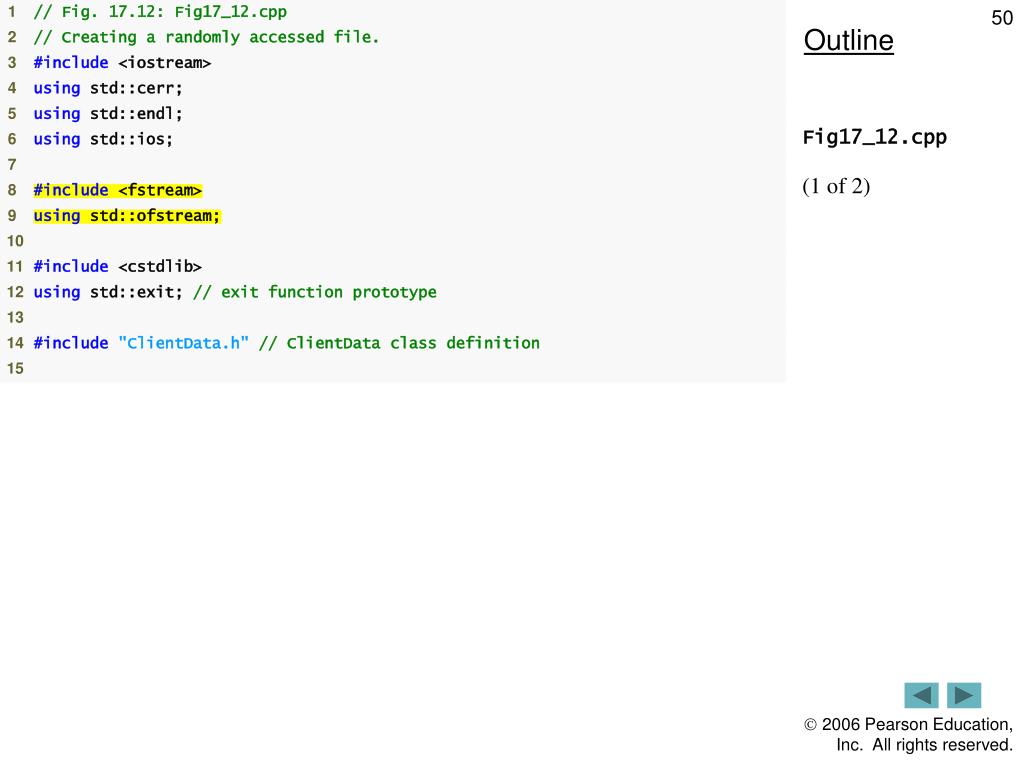This screenshot has height=768, width=1024.
Task: Advance with the next slide arrow
Action: (x=964, y=696)
